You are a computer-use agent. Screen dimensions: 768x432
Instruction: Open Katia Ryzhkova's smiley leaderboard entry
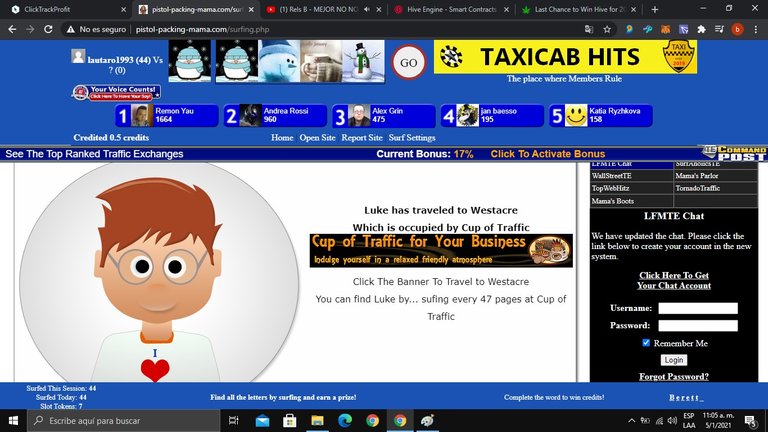(600, 116)
